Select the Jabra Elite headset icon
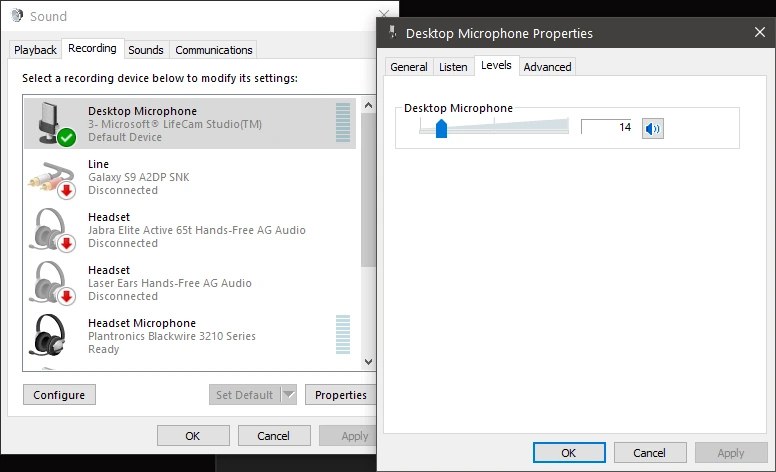776x472 pixels. 51,231
